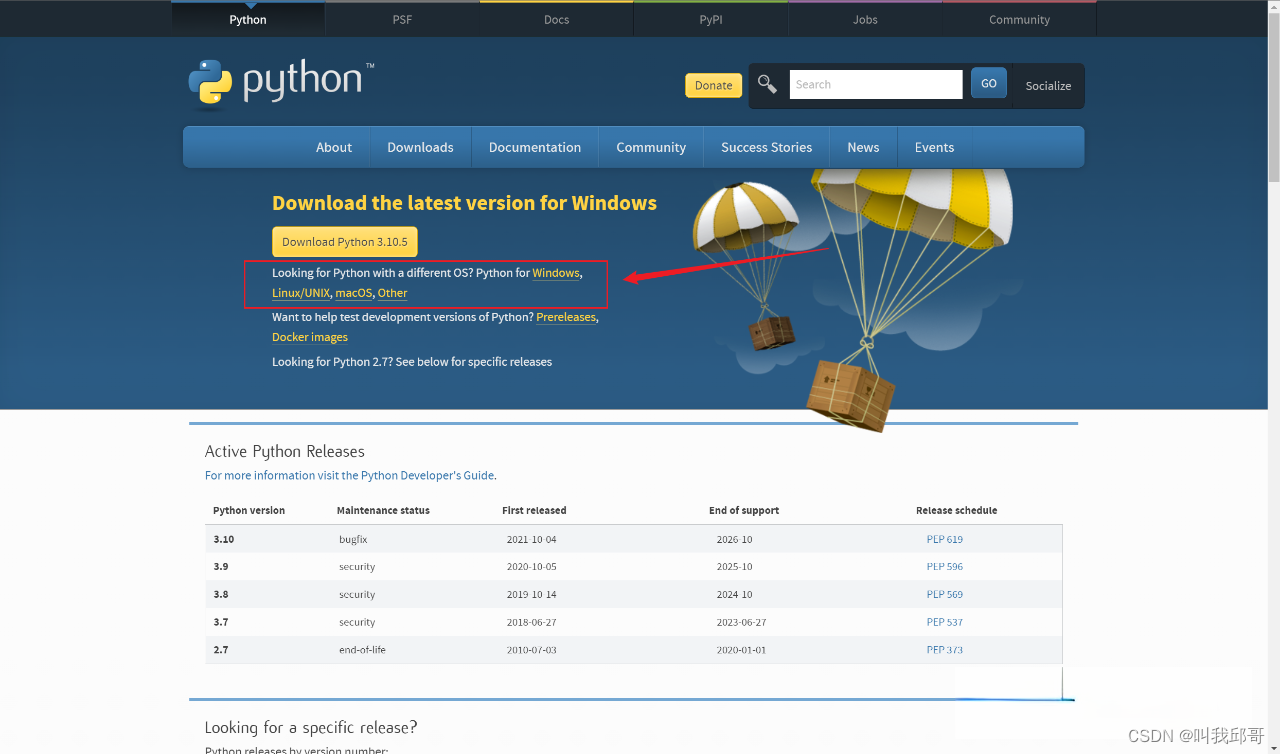The image size is (1280, 754).
Task: Open the PEP 373 release schedule
Action: pyautogui.click(x=944, y=650)
